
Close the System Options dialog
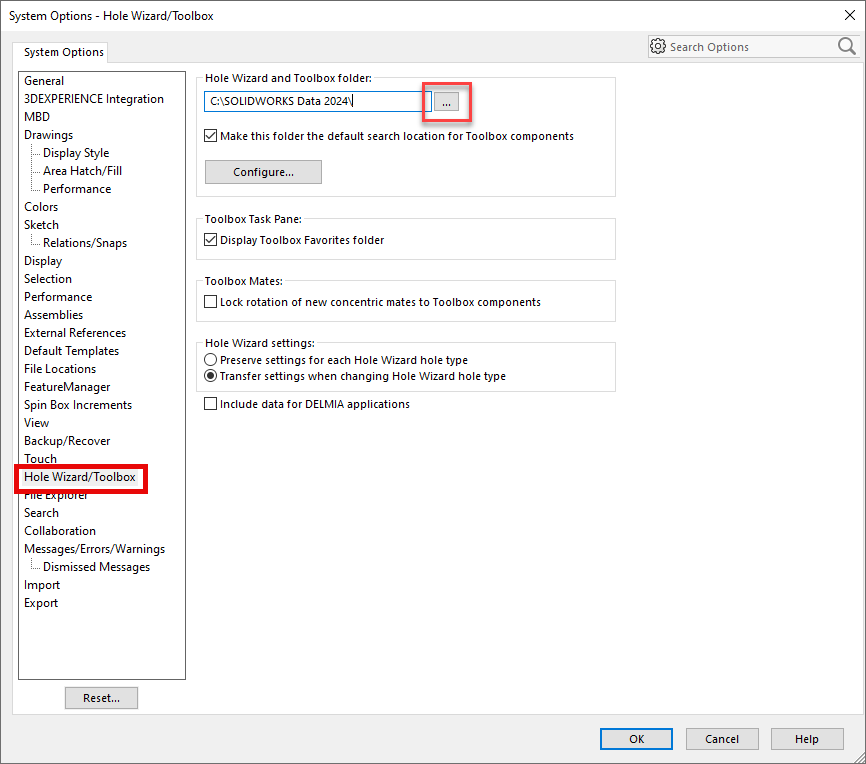pos(849,15)
